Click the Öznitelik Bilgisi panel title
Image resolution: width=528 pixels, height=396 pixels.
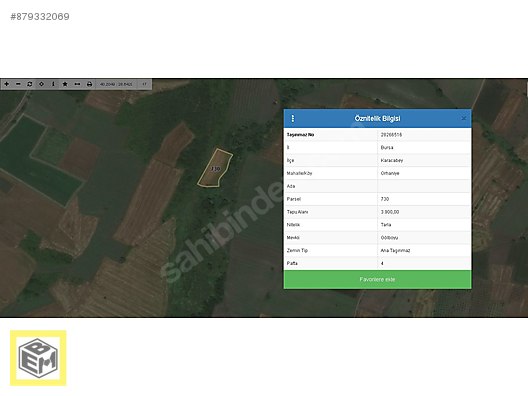377,119
